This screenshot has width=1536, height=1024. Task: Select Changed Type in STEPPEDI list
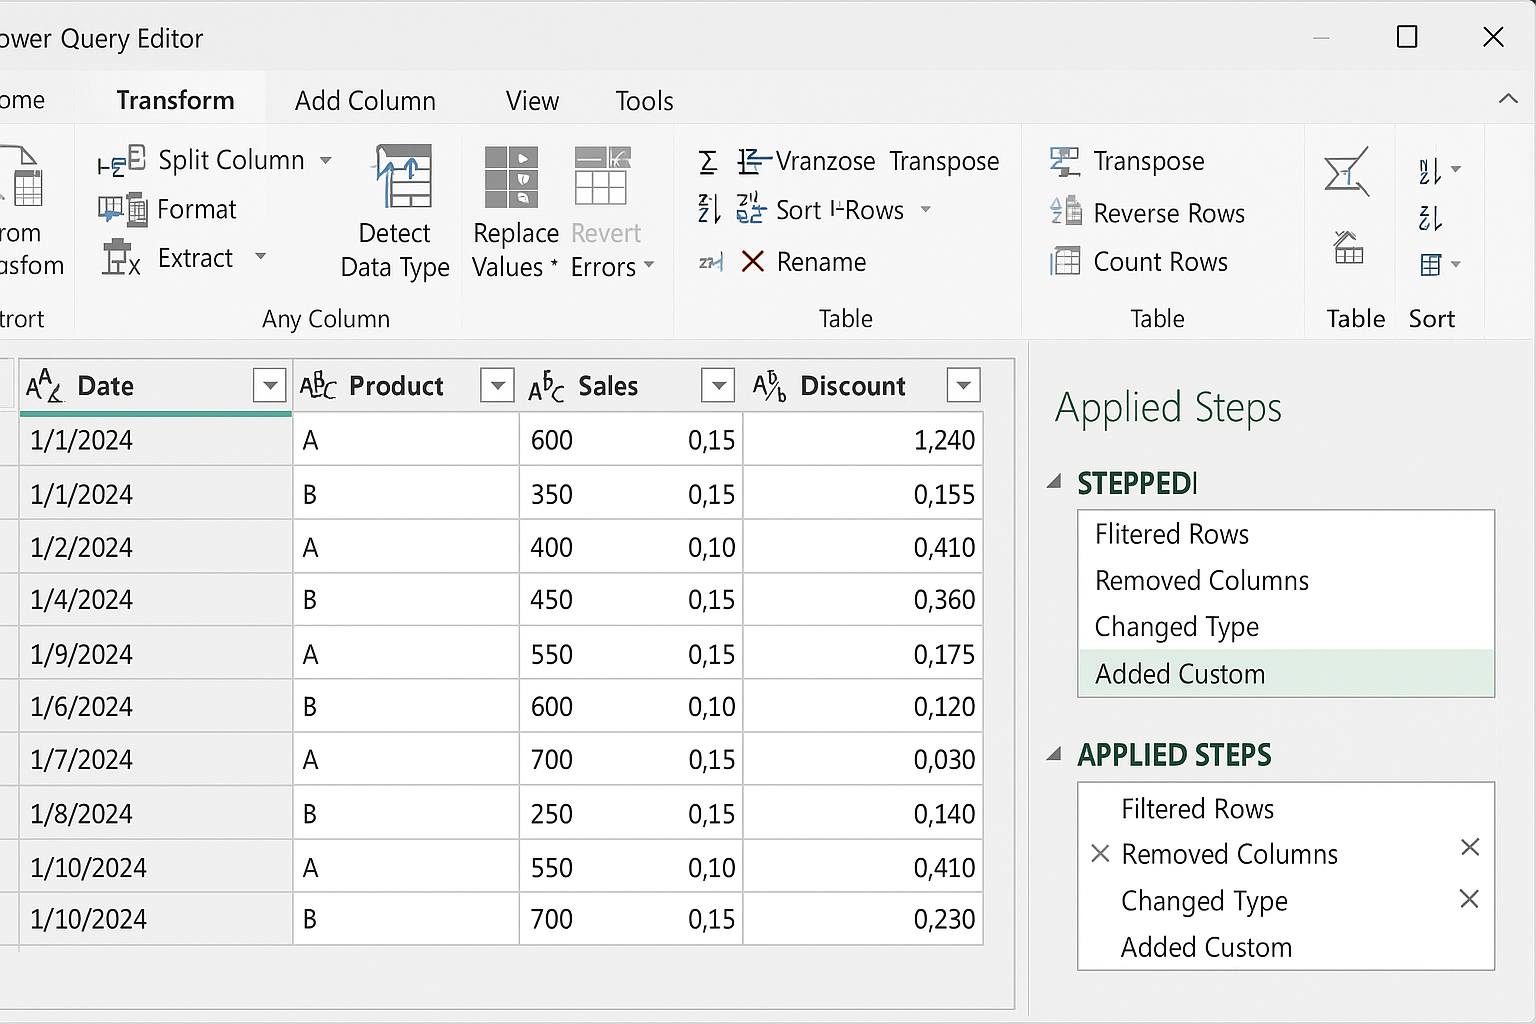click(x=1286, y=626)
